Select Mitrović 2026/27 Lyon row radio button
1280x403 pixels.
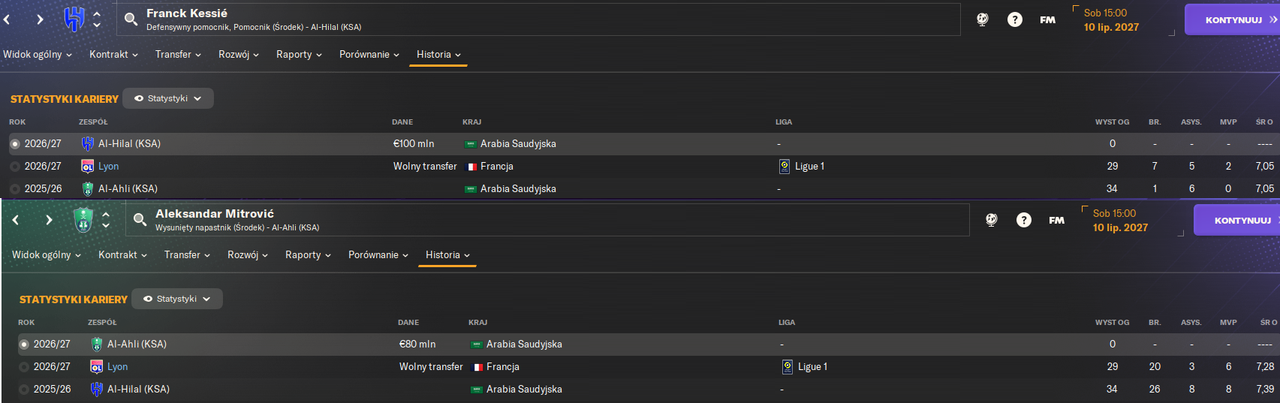tap(24, 366)
